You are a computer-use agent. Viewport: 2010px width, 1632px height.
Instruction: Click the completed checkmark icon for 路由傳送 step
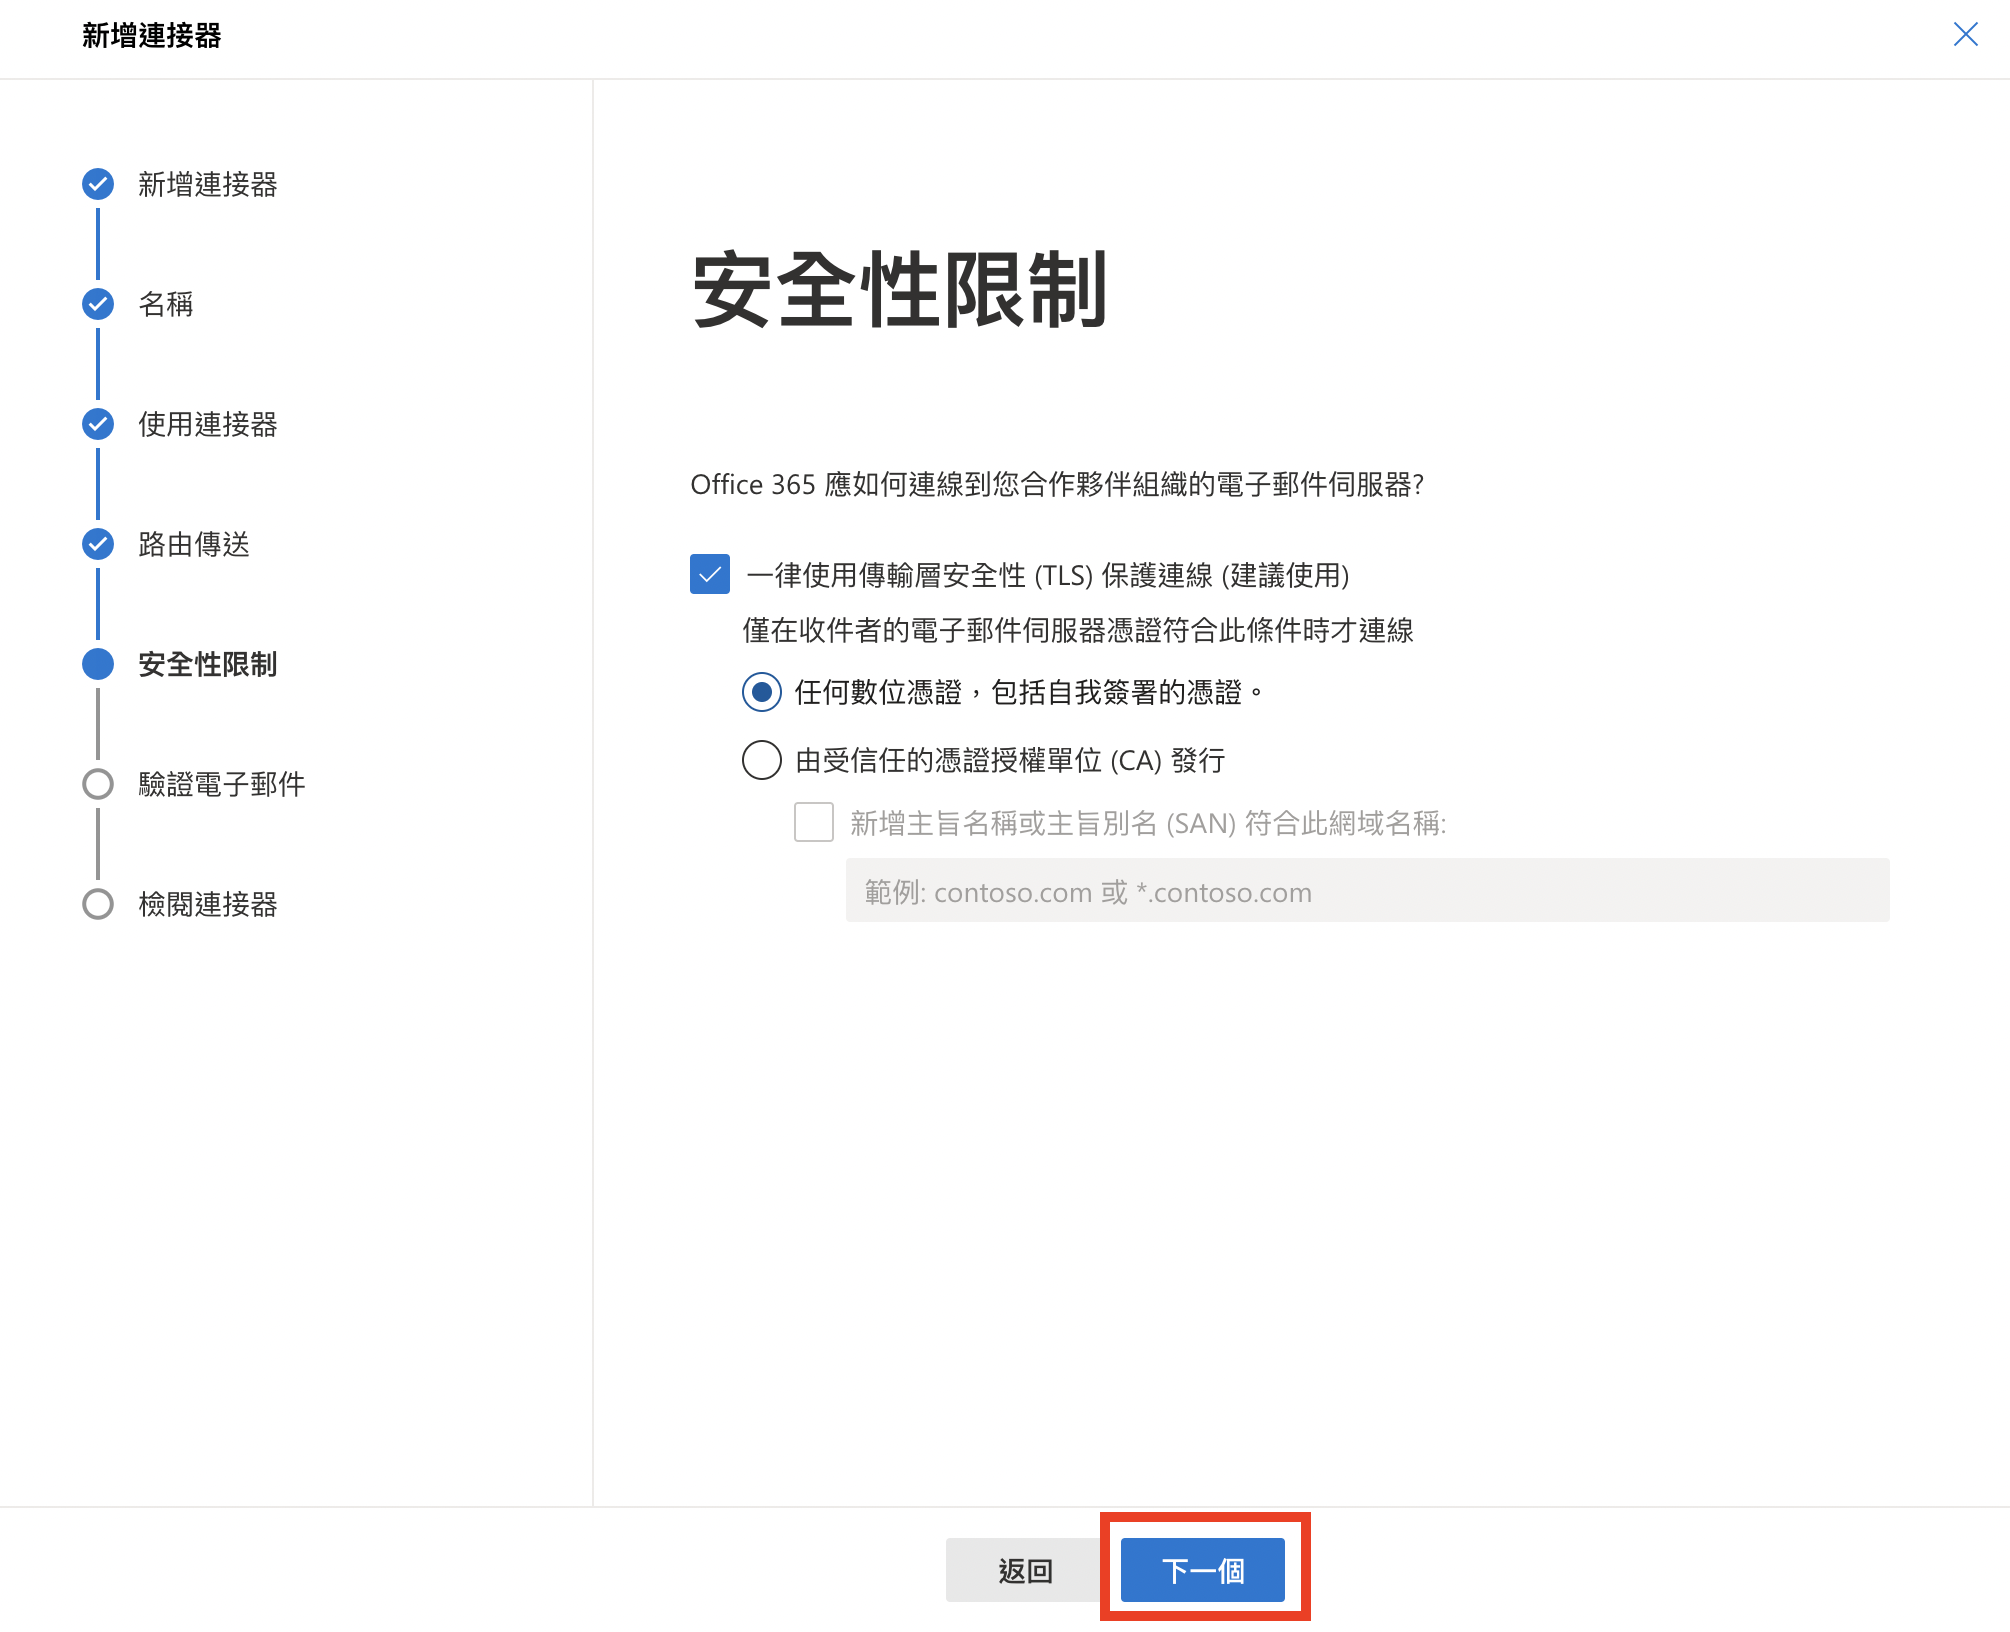(x=98, y=544)
